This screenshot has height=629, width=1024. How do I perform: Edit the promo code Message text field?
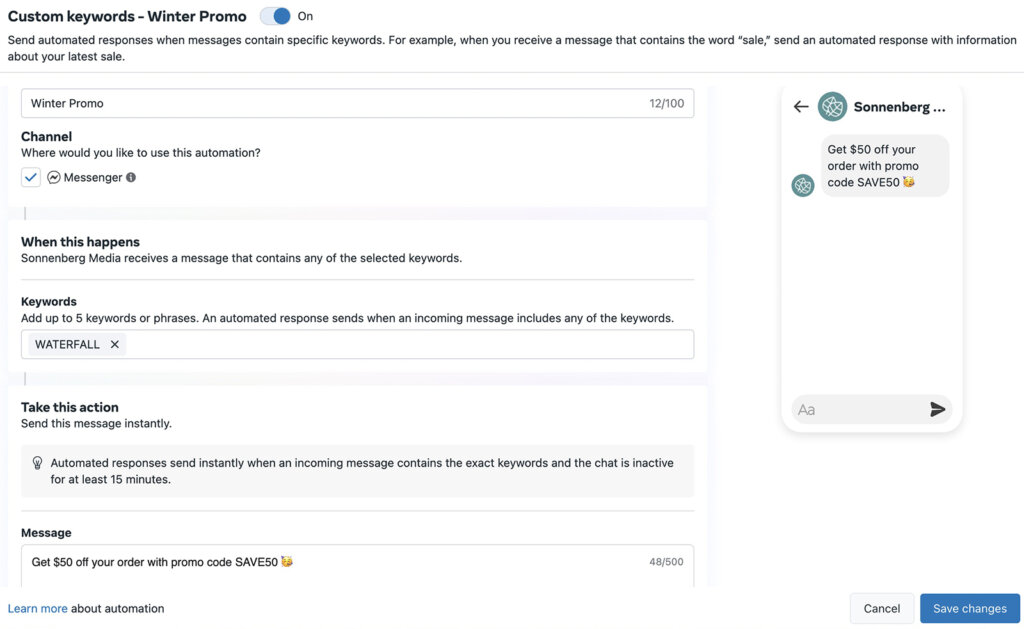pos(330,562)
